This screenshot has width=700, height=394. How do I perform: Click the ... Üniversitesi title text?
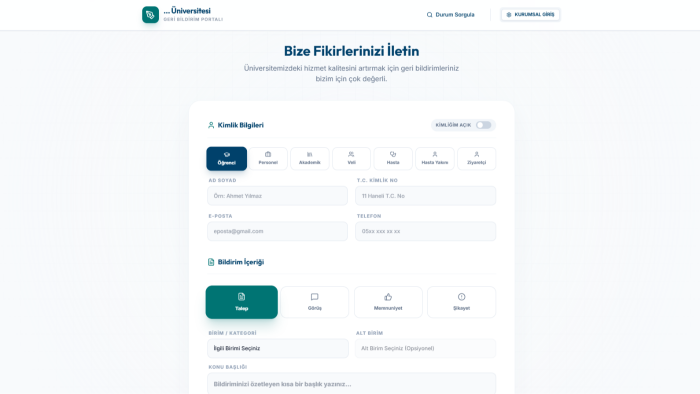point(187,11)
